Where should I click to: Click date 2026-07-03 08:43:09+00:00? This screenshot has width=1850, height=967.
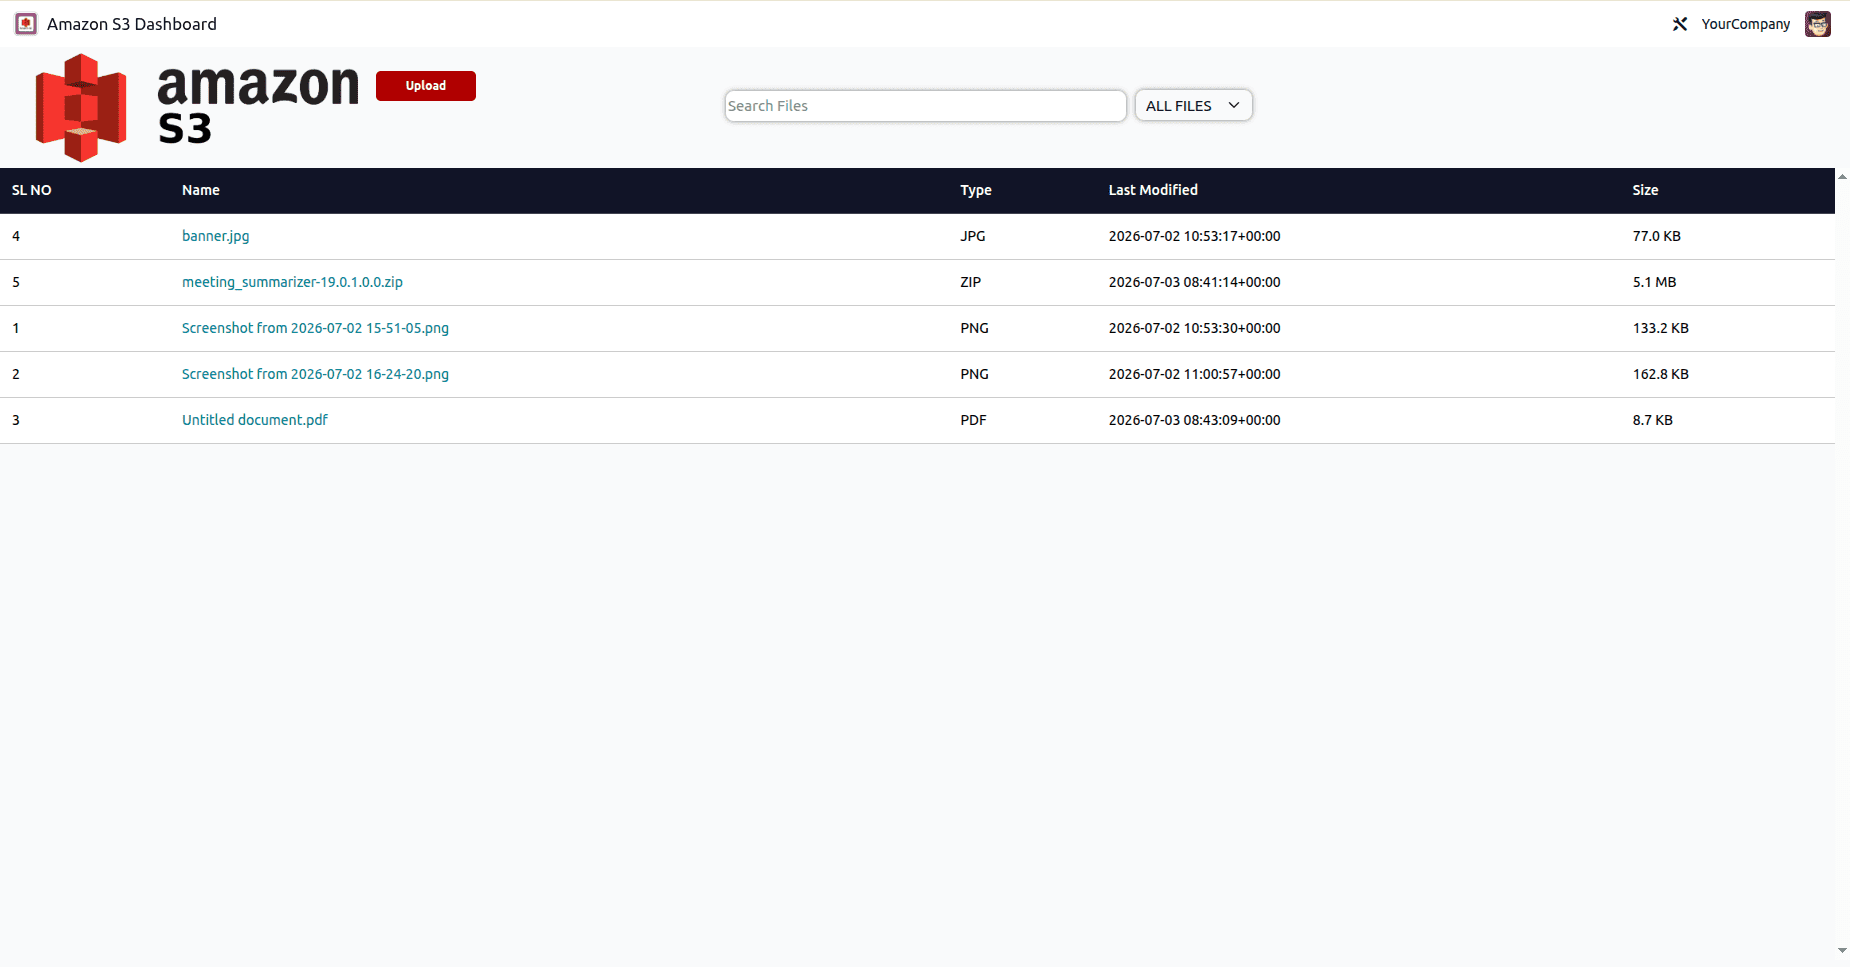1195,420
